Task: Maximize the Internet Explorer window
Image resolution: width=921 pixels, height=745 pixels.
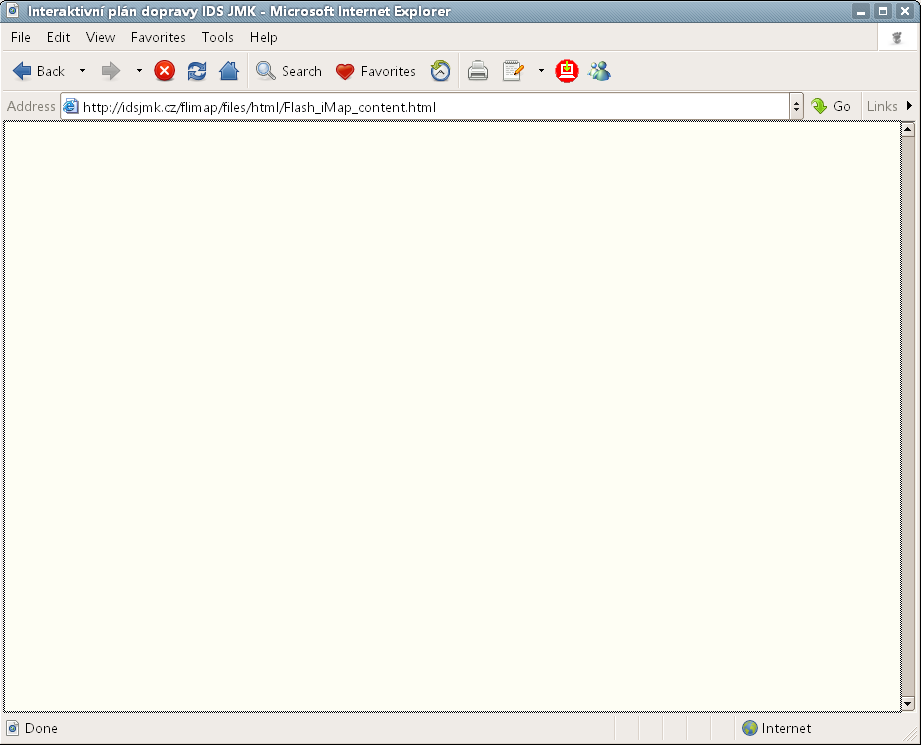Action: click(883, 11)
